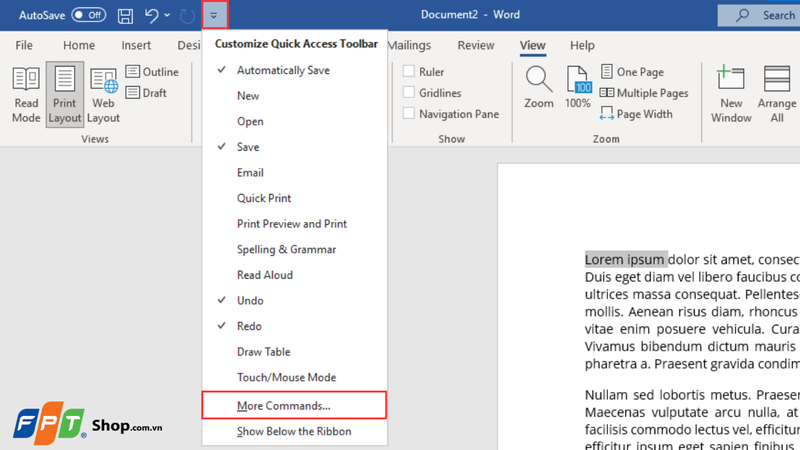Open the Home tab

[x=79, y=45]
